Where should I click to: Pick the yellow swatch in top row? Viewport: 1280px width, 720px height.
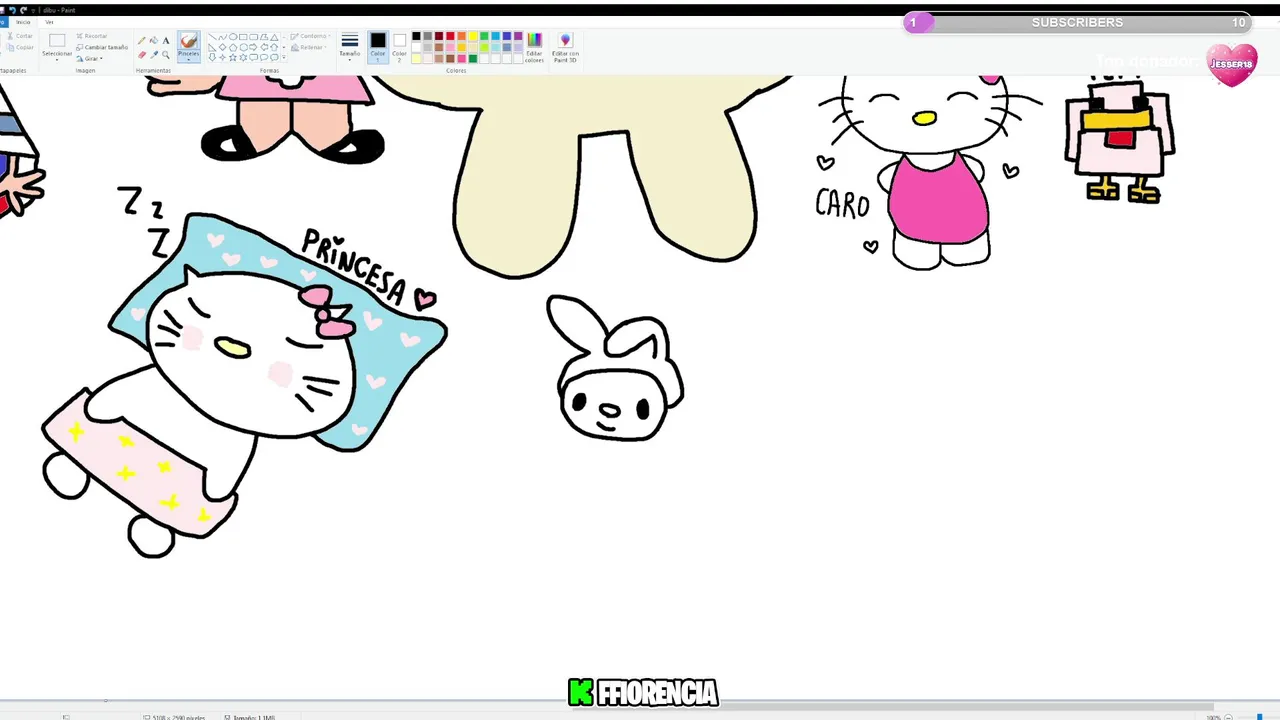pyautogui.click(x=473, y=36)
